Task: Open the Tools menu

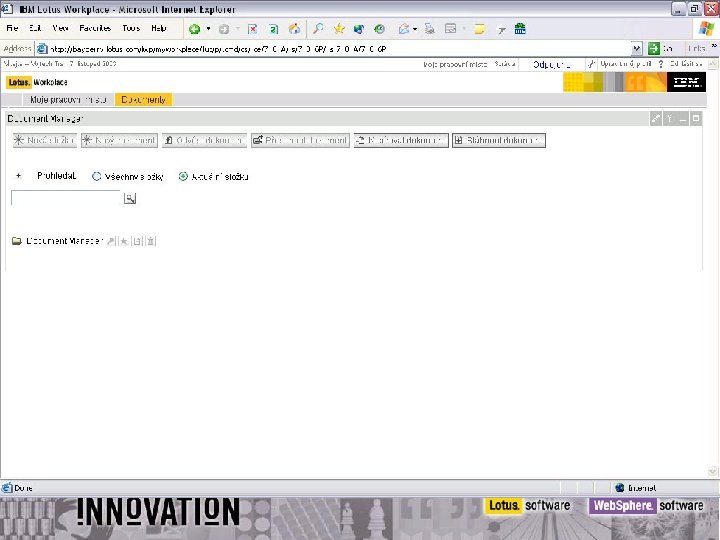Action: 131,28
